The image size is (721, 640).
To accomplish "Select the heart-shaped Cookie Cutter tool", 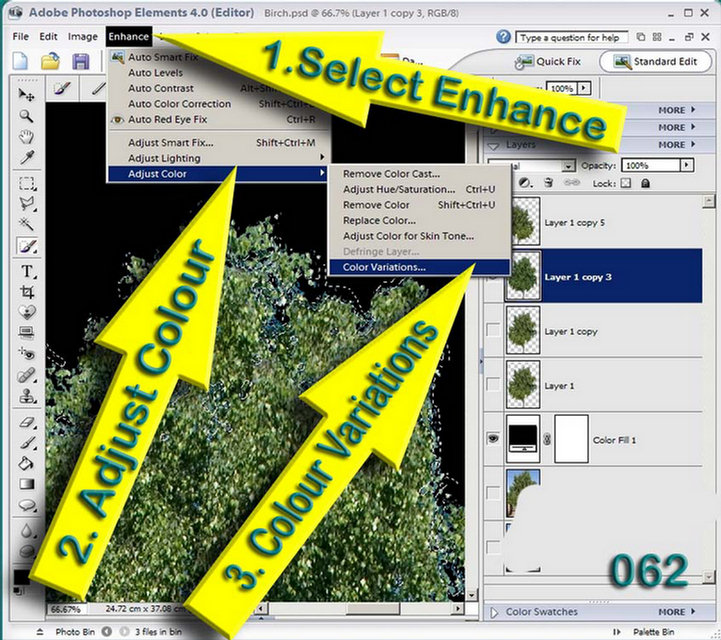I will point(27,312).
